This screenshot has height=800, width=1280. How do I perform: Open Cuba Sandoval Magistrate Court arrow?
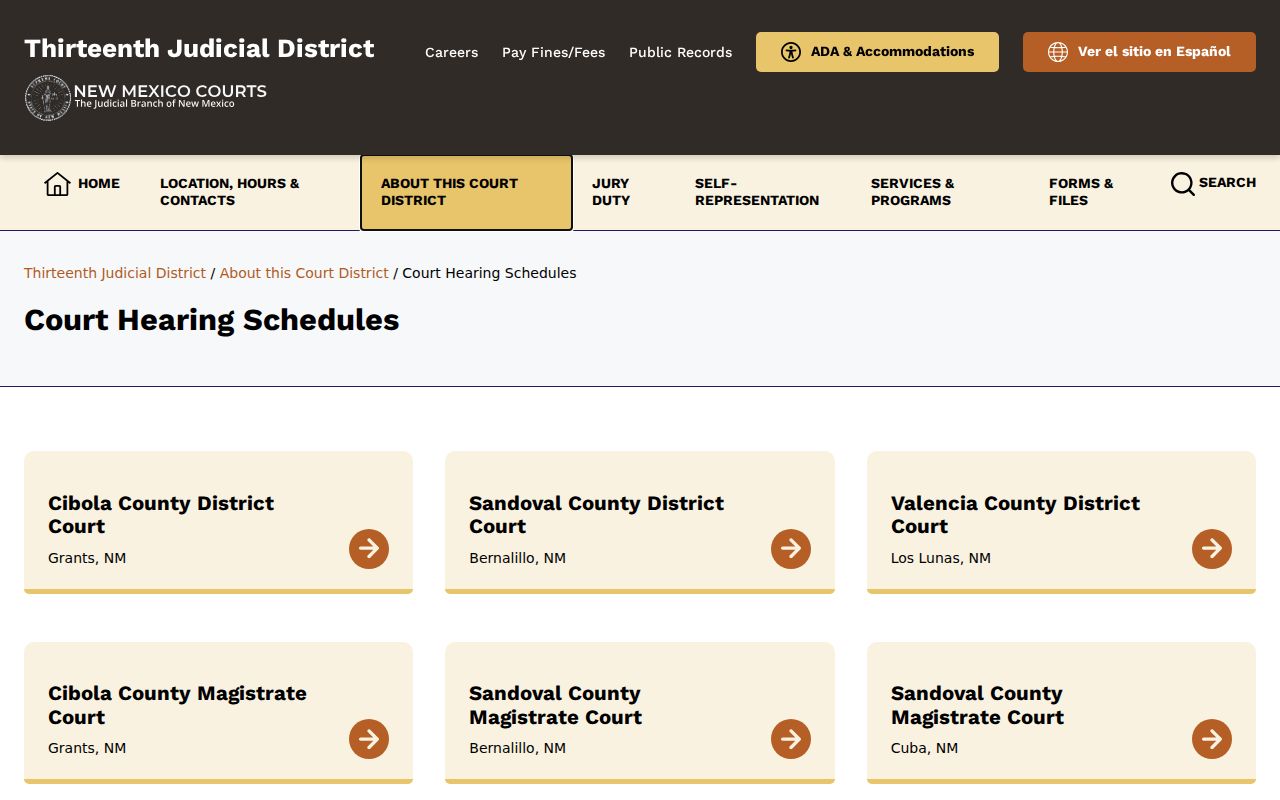(x=1212, y=739)
